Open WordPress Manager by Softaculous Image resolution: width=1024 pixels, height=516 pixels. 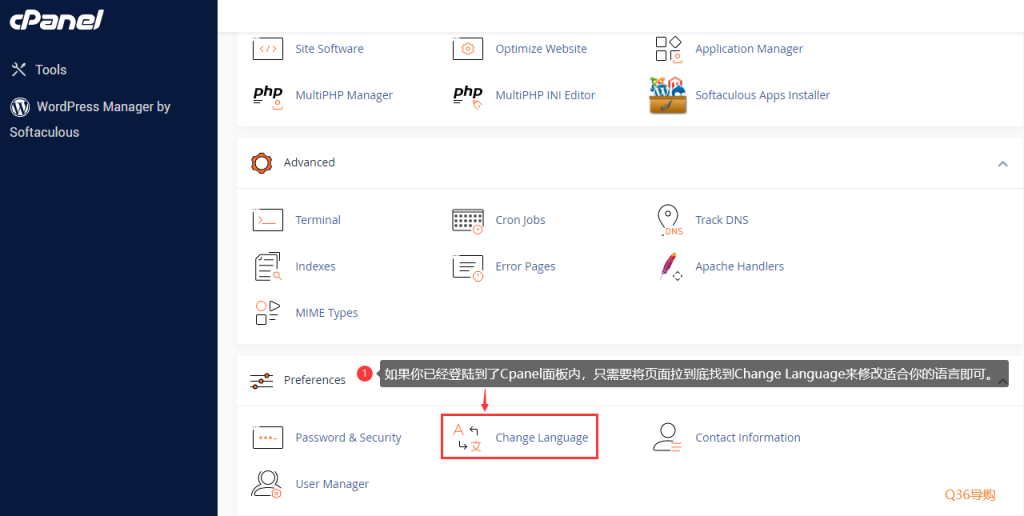point(90,119)
